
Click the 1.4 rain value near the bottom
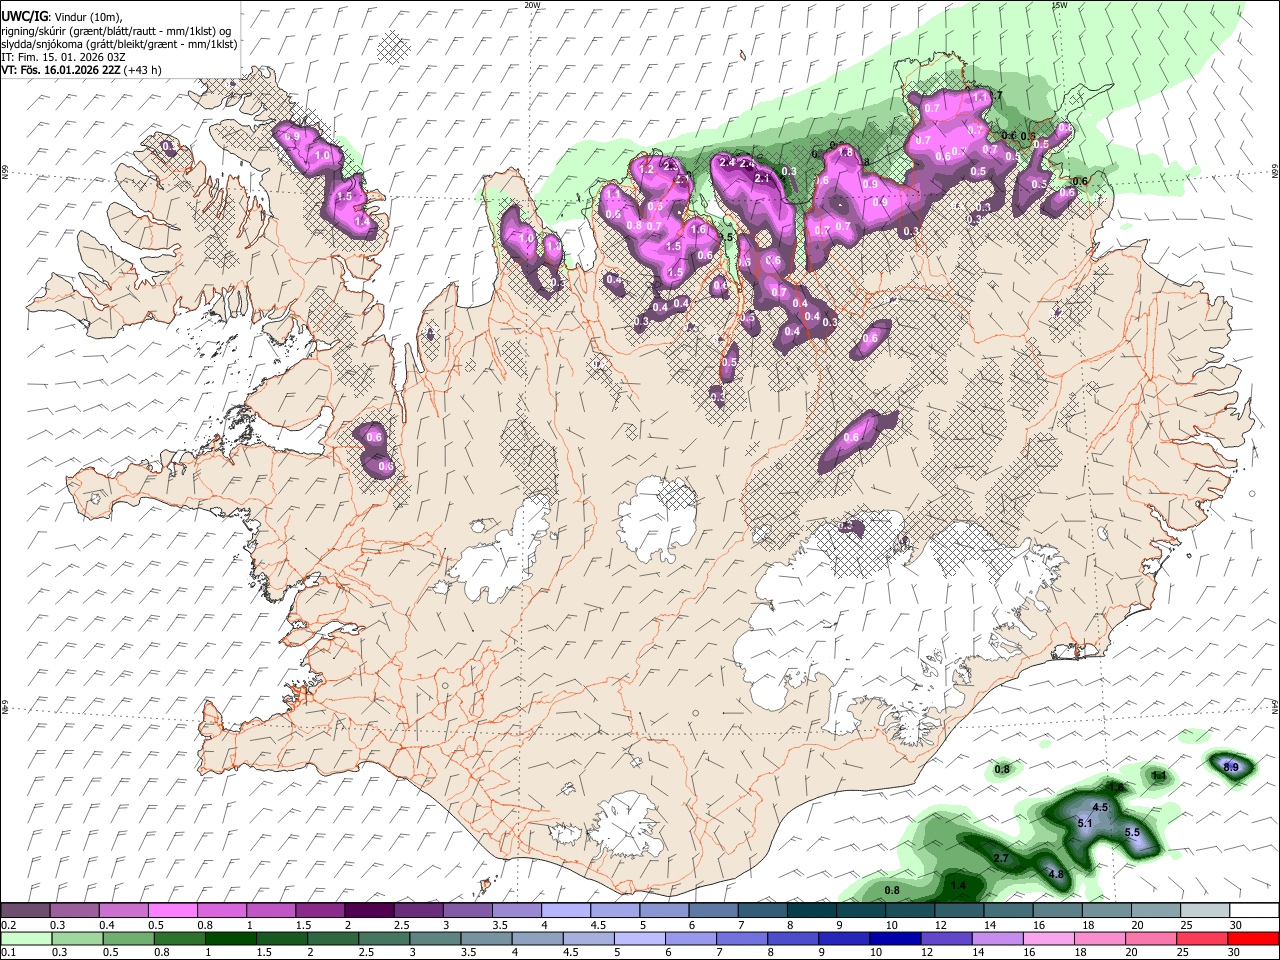coord(959,886)
